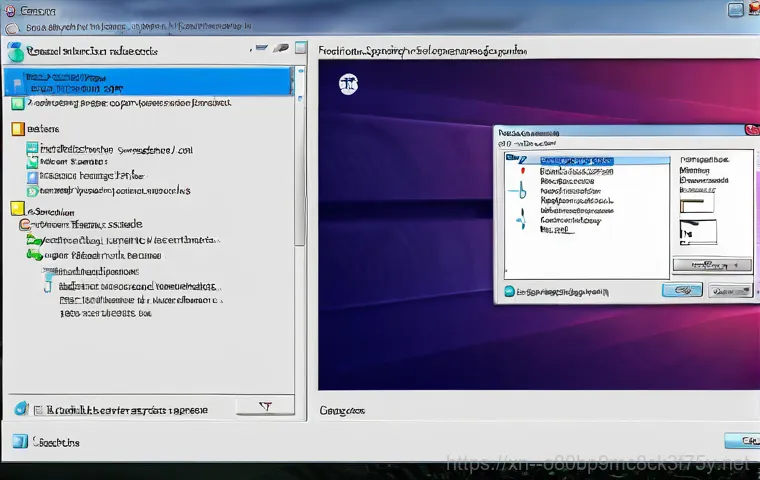760x480 pixels.
Task: Click the main window's top-right blue window button
Action: click(735, 10)
